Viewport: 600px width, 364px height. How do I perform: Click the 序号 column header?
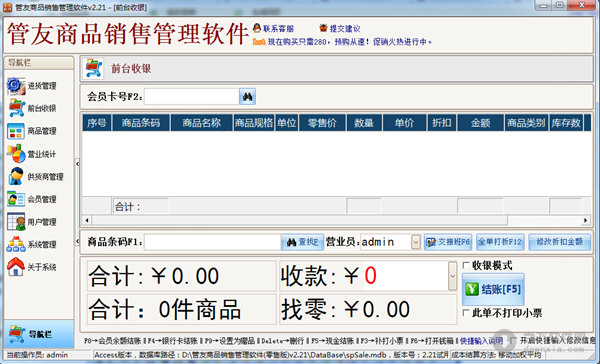click(x=97, y=122)
